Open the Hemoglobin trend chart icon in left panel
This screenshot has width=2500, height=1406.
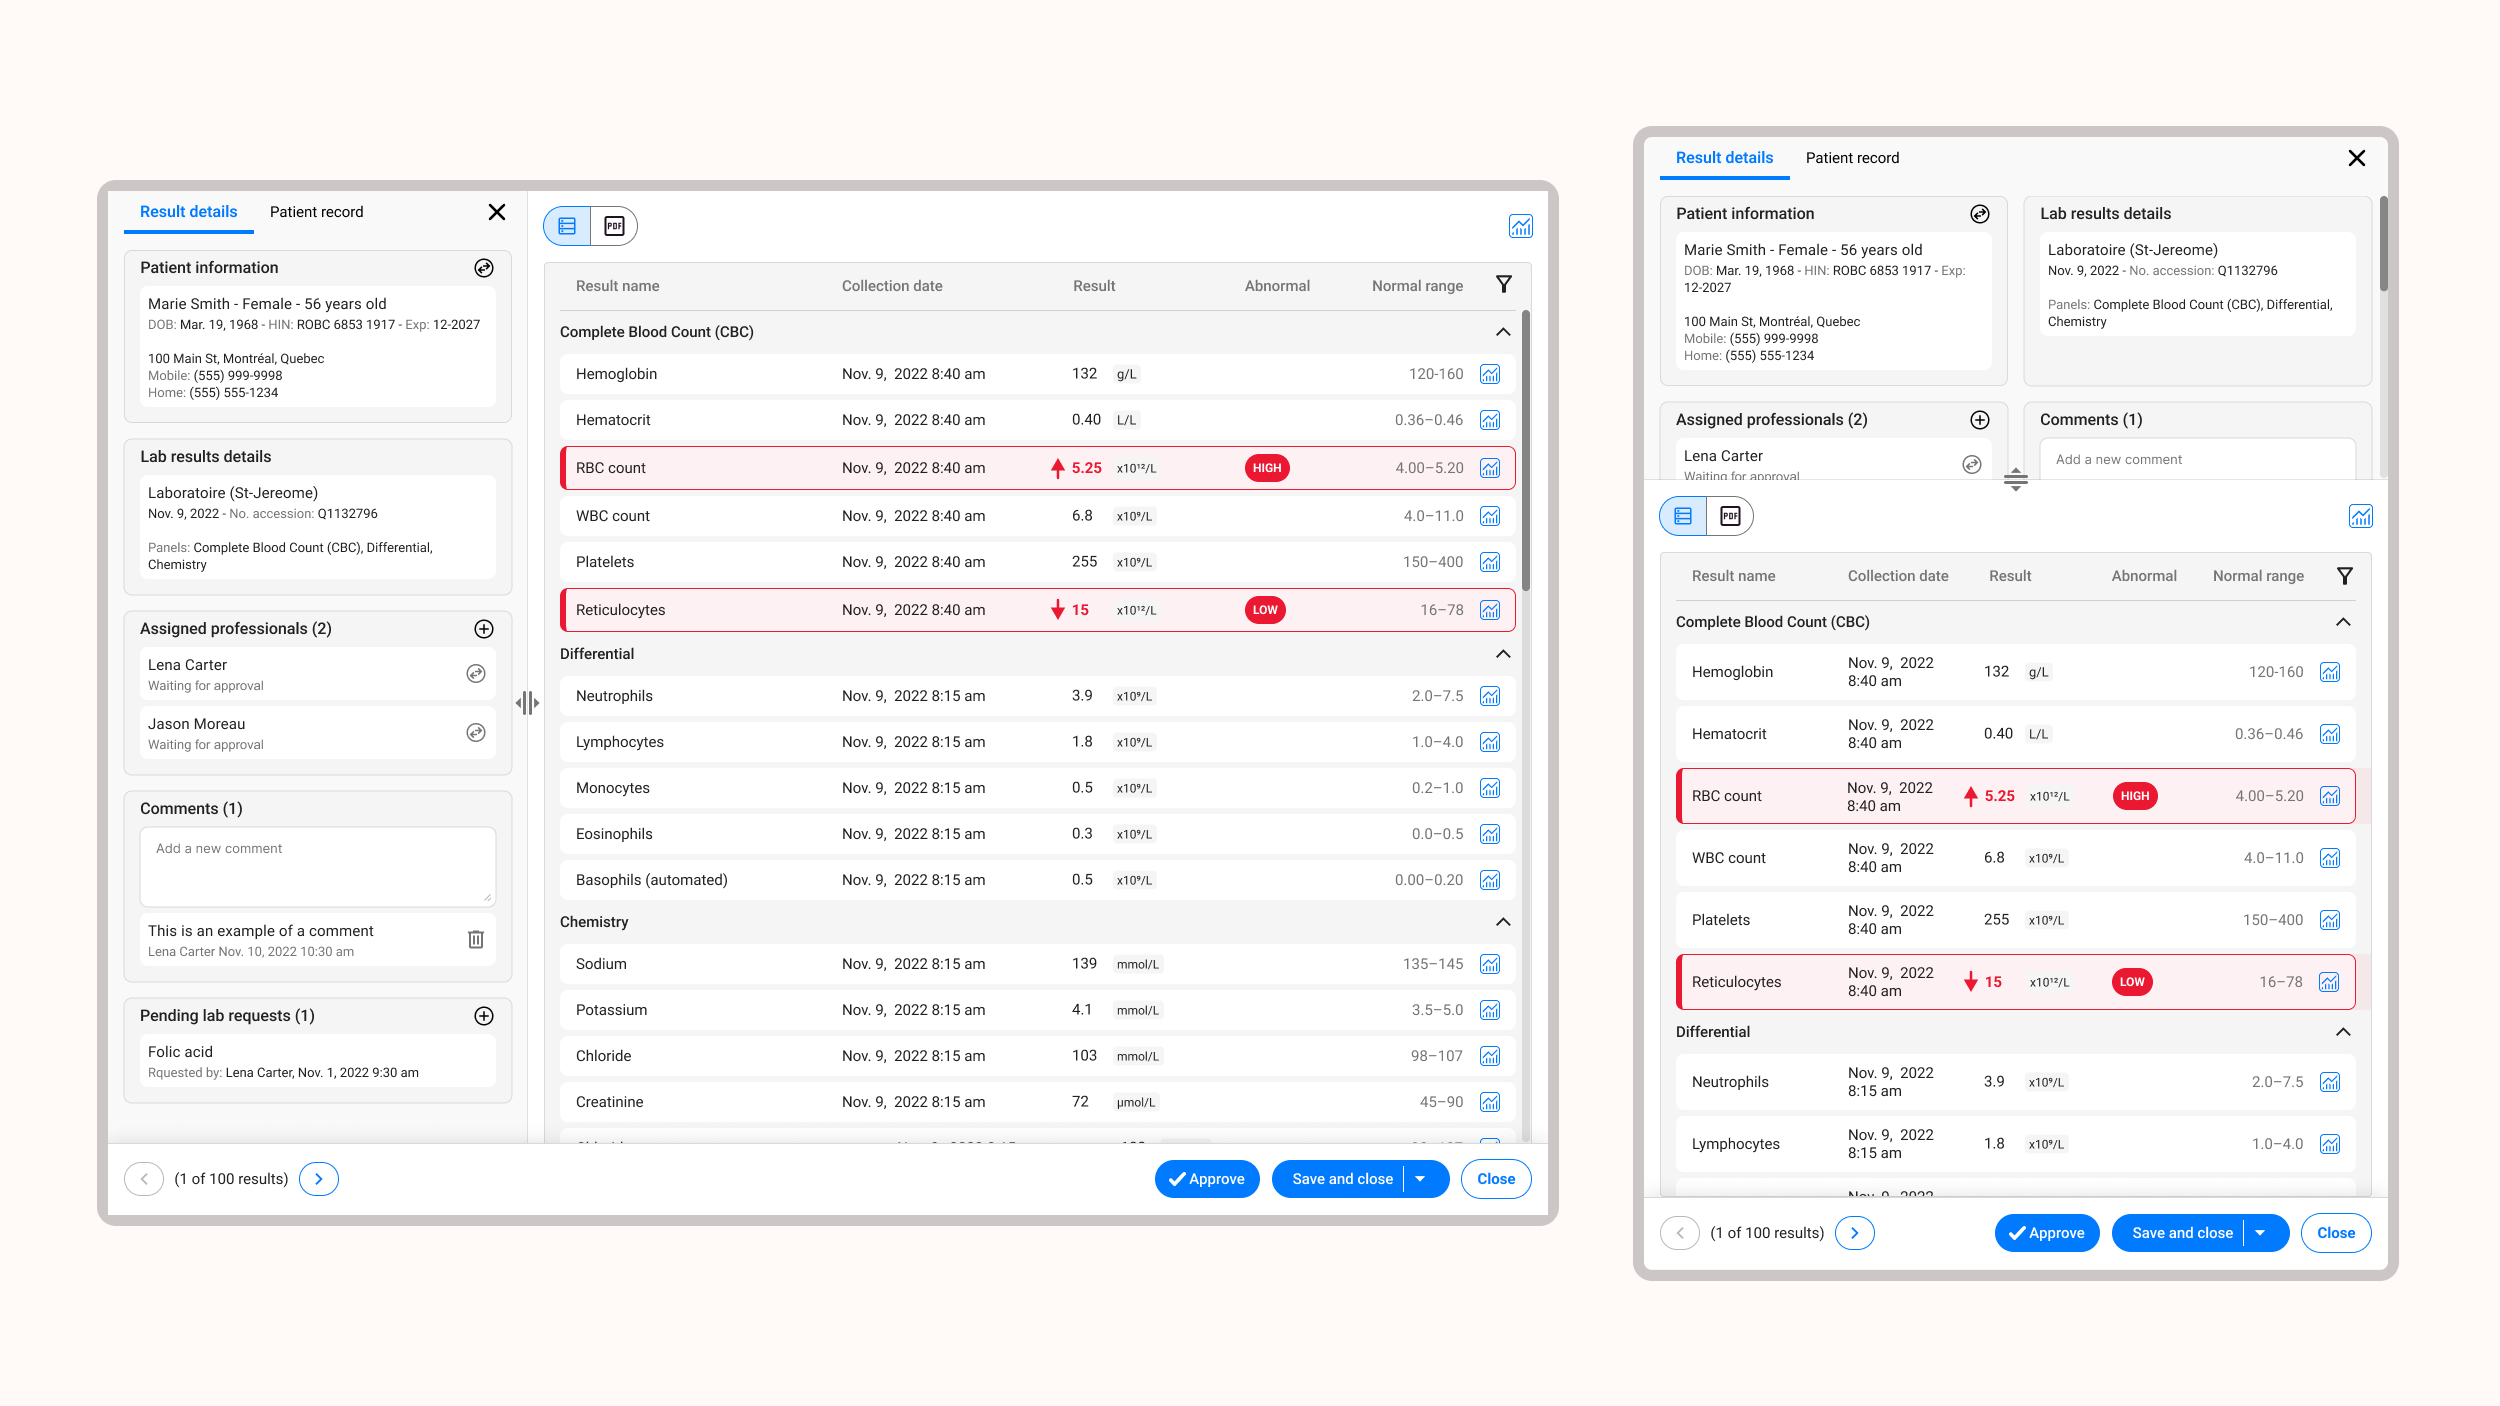pos(1489,374)
